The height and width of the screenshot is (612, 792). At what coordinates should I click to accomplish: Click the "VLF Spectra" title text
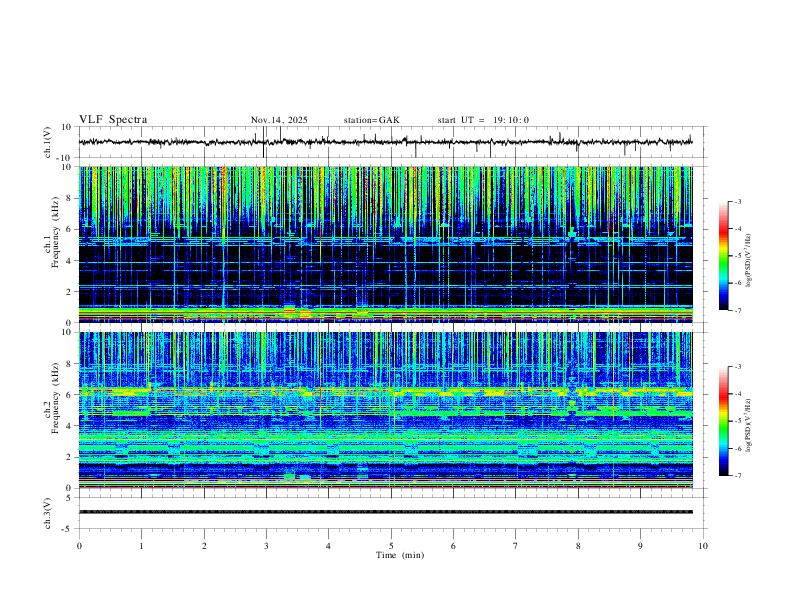pyautogui.click(x=113, y=120)
